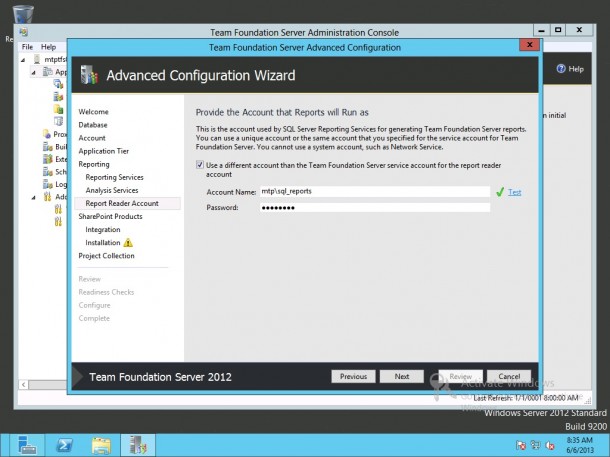Select the Analysis Services sub-step
The width and height of the screenshot is (610, 457).
(112, 190)
